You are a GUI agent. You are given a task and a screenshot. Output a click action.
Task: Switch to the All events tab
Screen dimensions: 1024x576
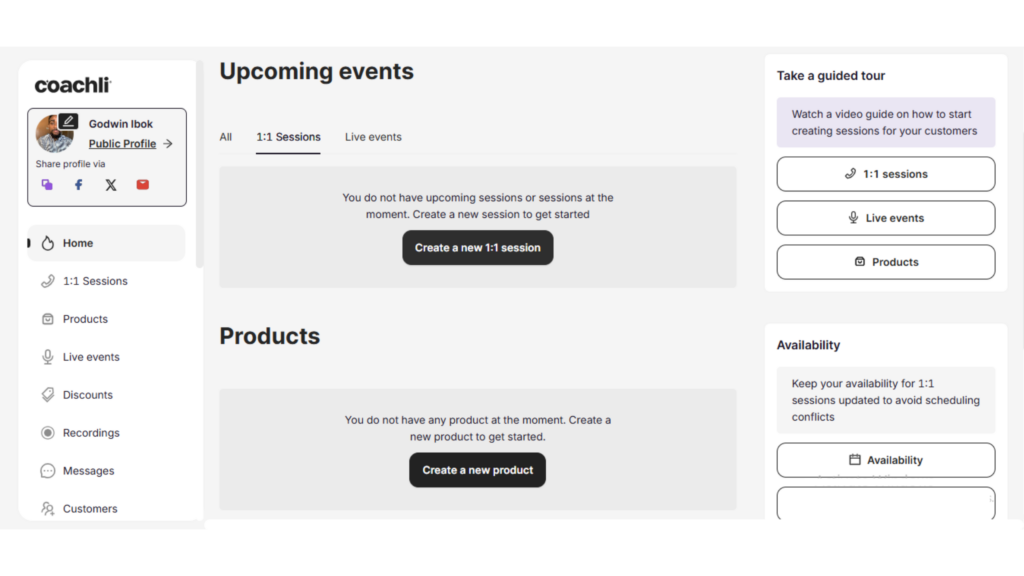click(225, 137)
